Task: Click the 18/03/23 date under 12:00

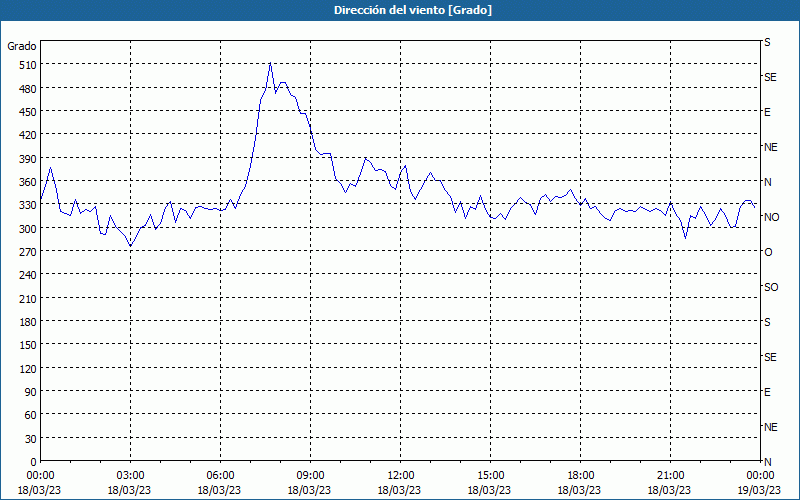Action: point(399,490)
